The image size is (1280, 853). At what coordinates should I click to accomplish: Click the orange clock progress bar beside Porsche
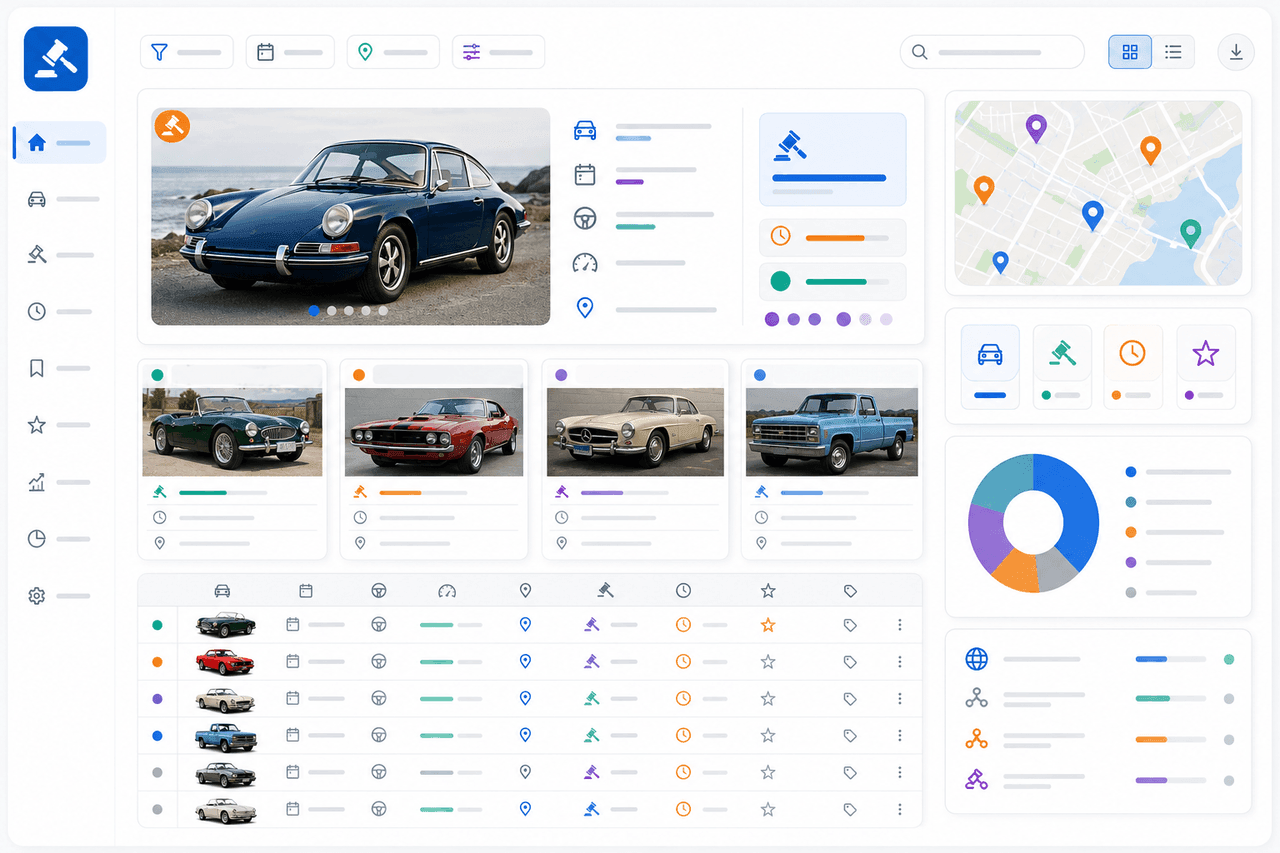pos(846,238)
